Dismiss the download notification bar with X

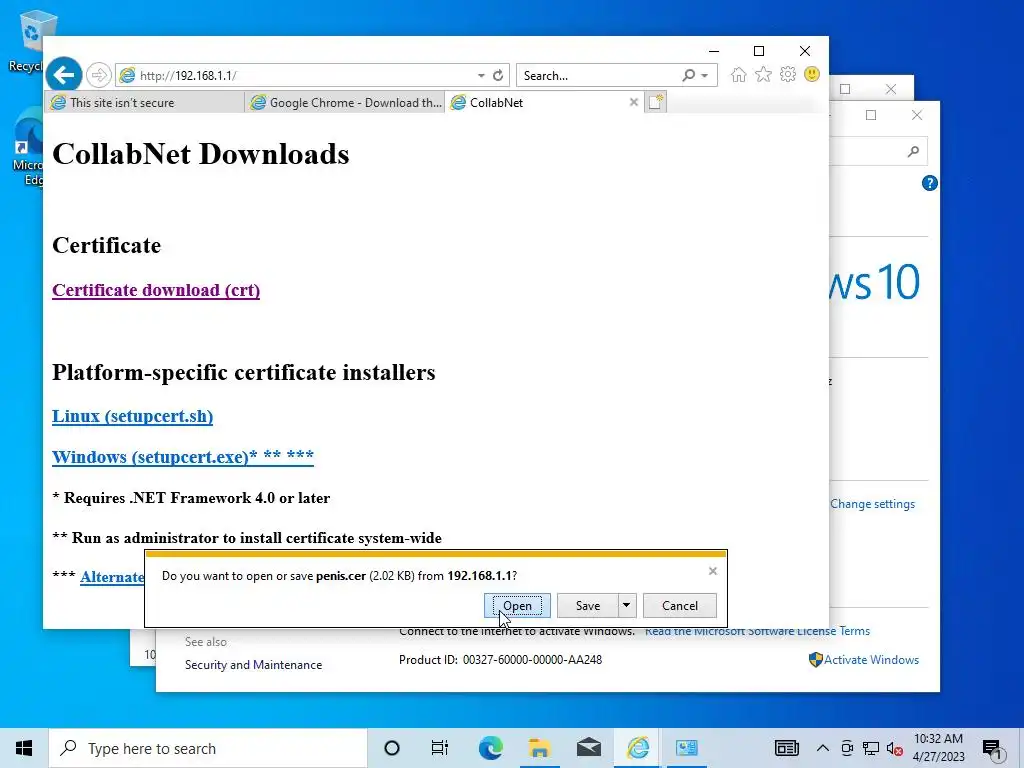click(712, 571)
